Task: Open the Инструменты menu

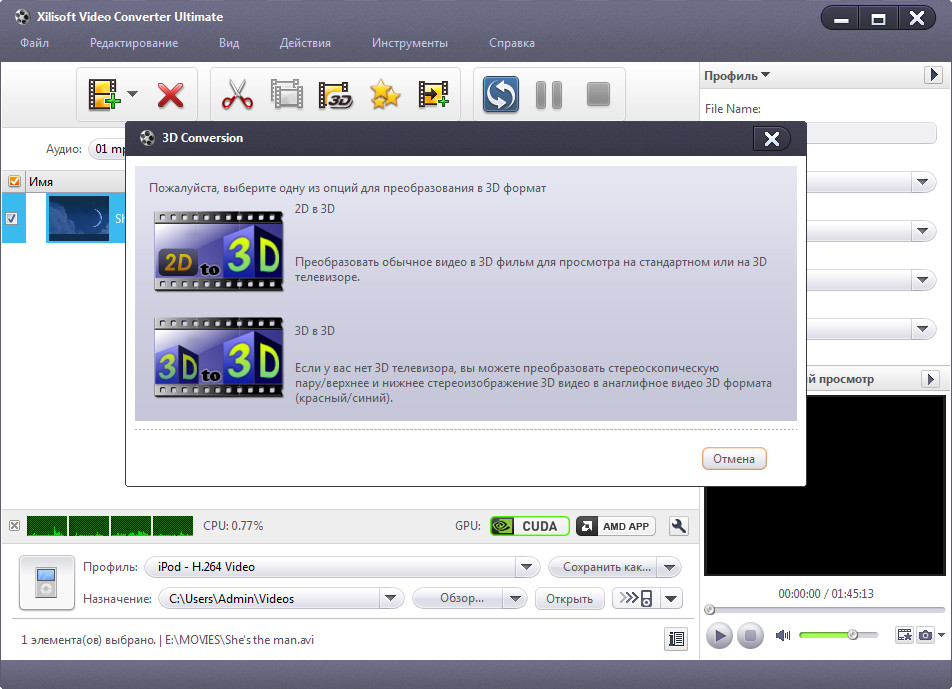Action: [410, 43]
